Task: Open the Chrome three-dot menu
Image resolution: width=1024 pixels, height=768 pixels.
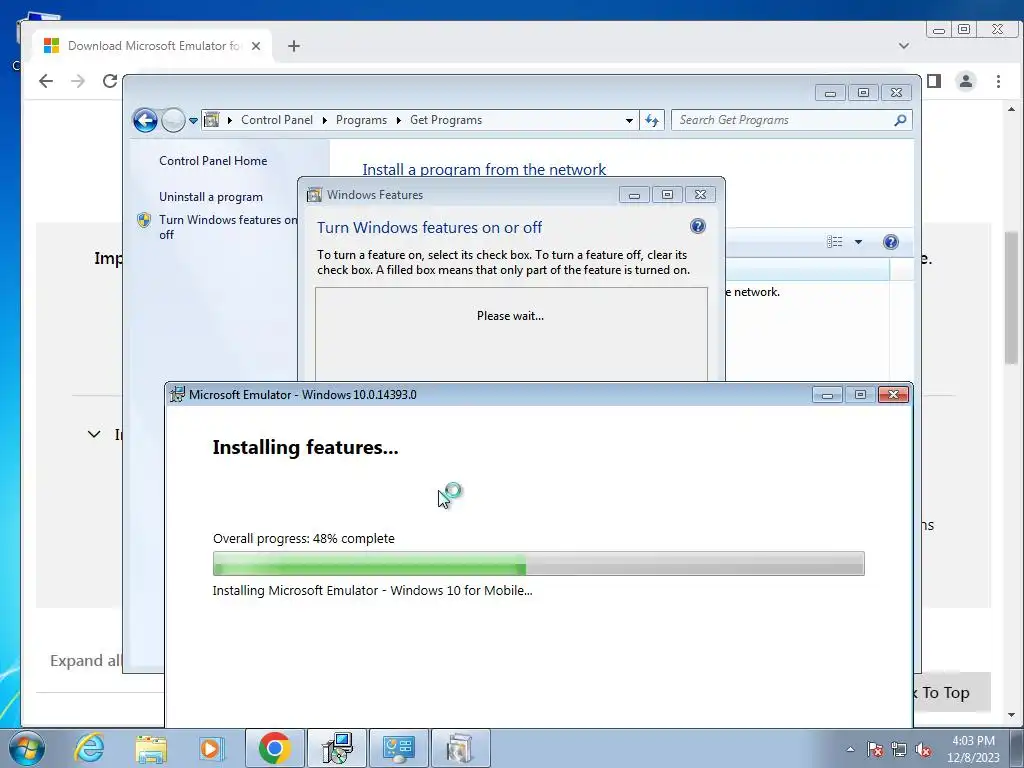Action: 999,81
